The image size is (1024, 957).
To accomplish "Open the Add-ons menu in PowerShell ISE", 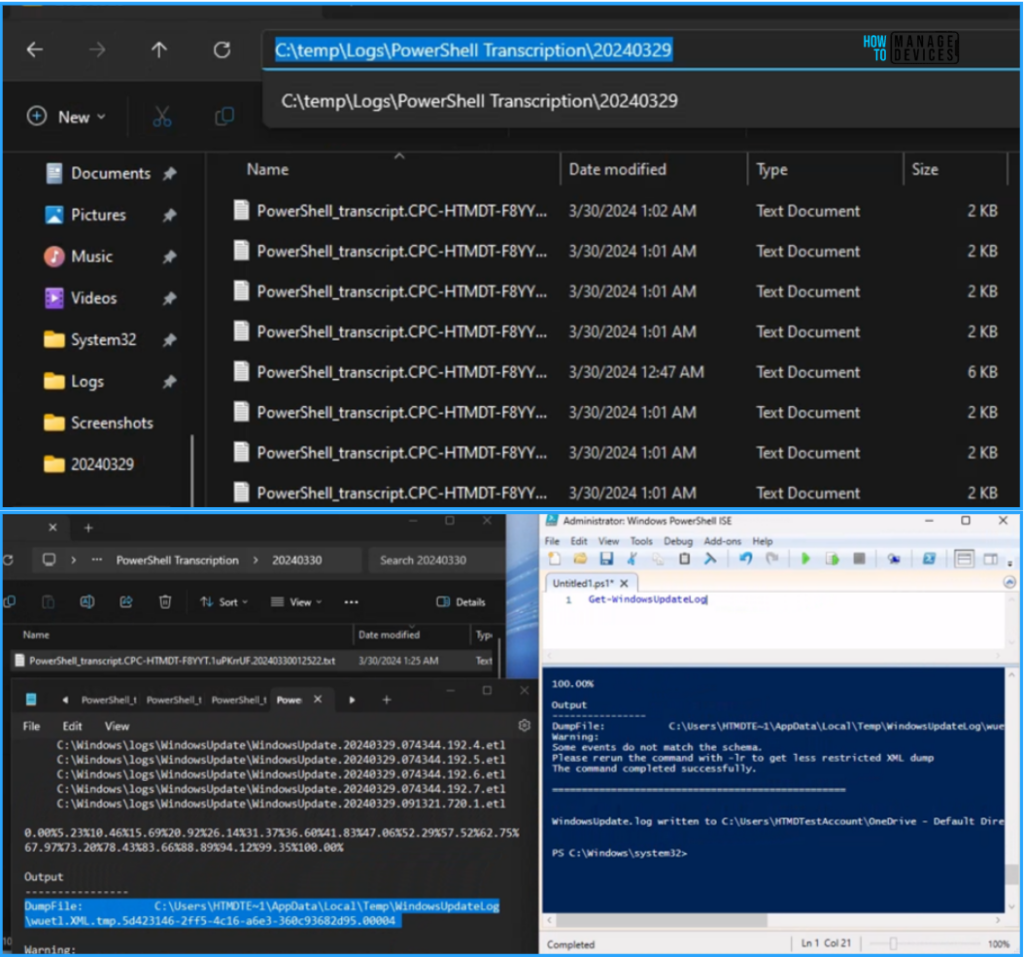I will pyautogui.click(x=722, y=542).
